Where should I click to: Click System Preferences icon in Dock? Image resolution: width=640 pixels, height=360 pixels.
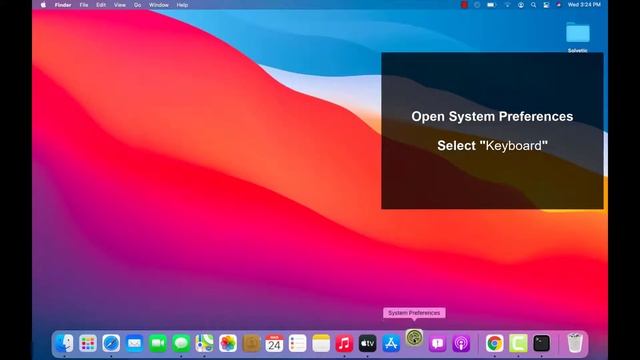414,338
